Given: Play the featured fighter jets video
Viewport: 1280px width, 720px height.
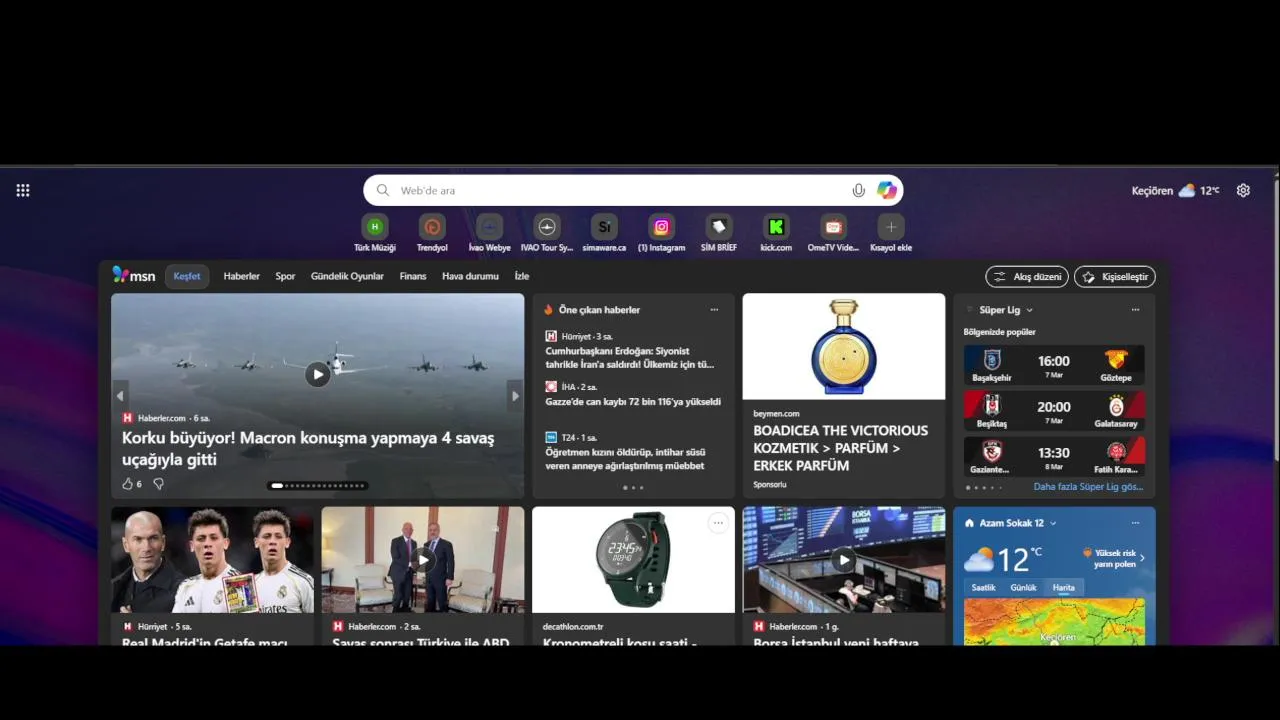Looking at the screenshot, I should pyautogui.click(x=317, y=375).
